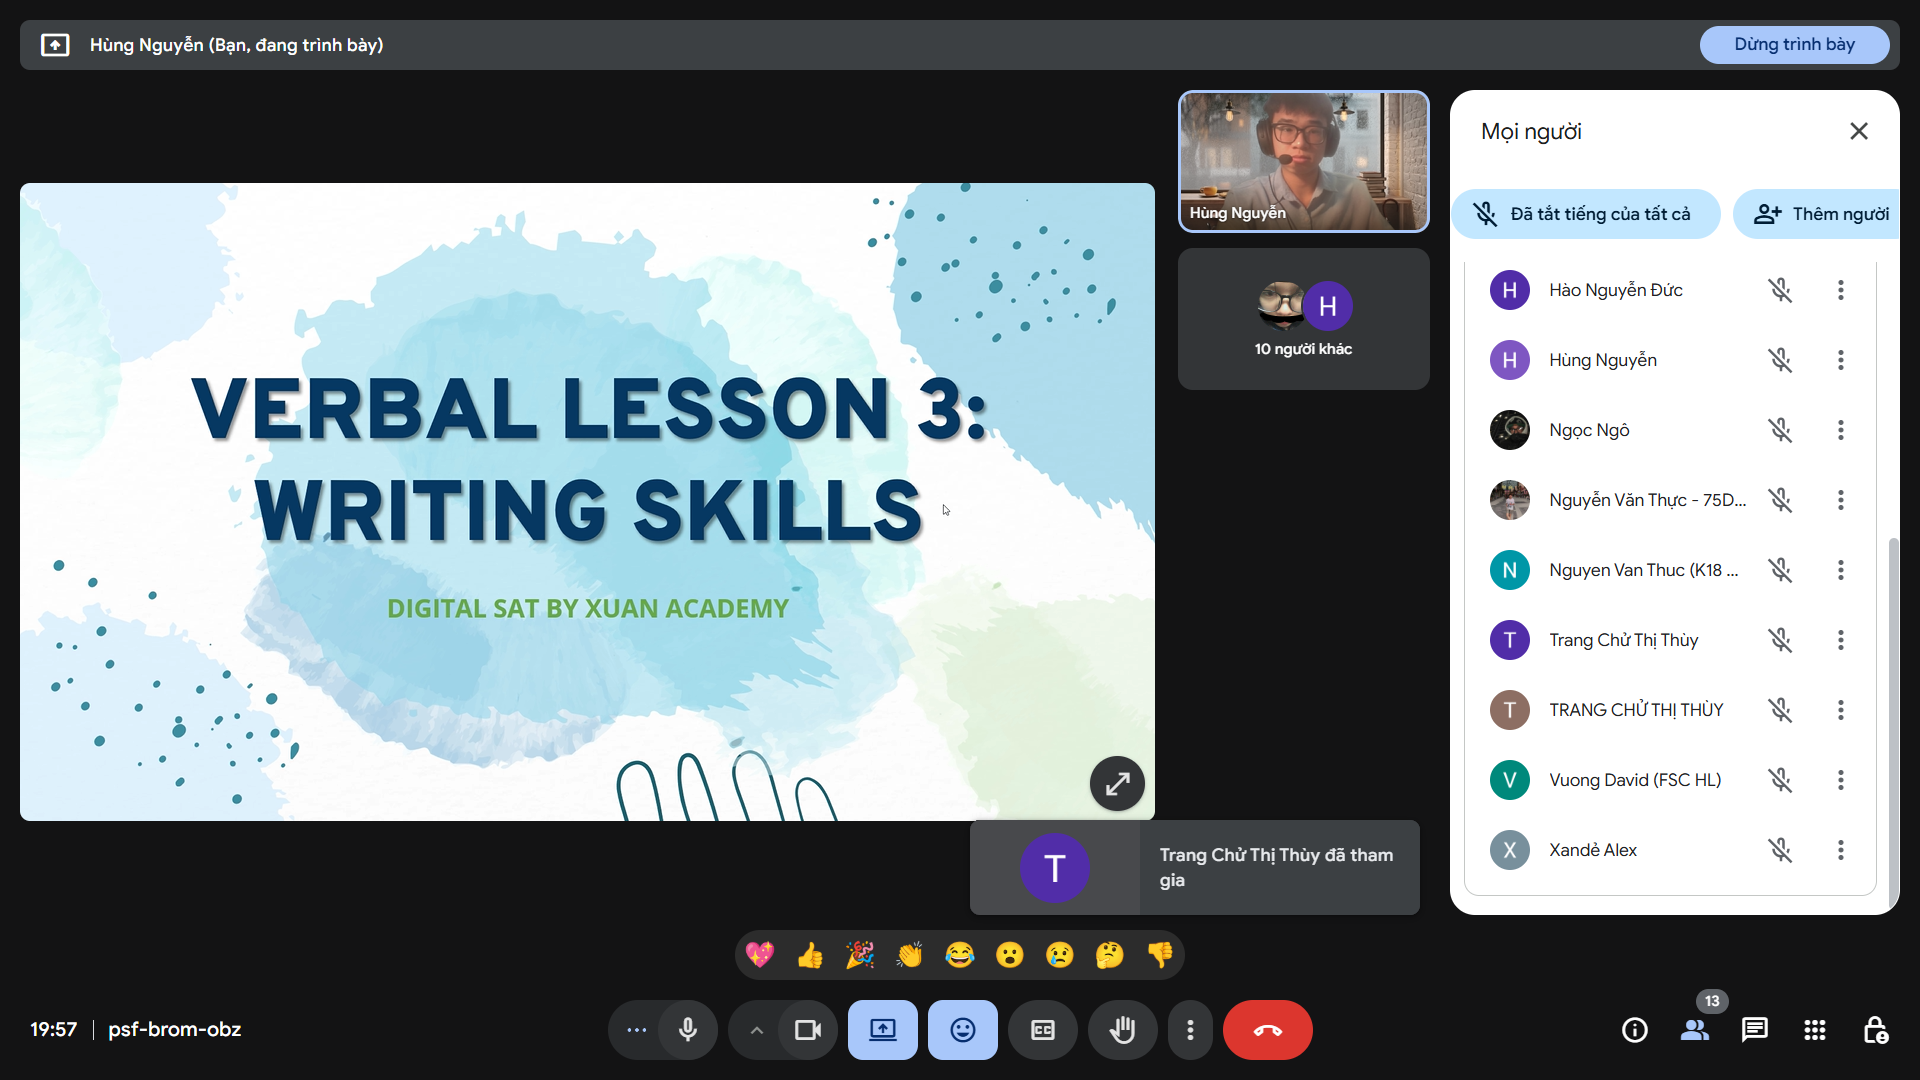Open the meeting details info icon
Screen dimensions: 1920x1080
click(1634, 1030)
